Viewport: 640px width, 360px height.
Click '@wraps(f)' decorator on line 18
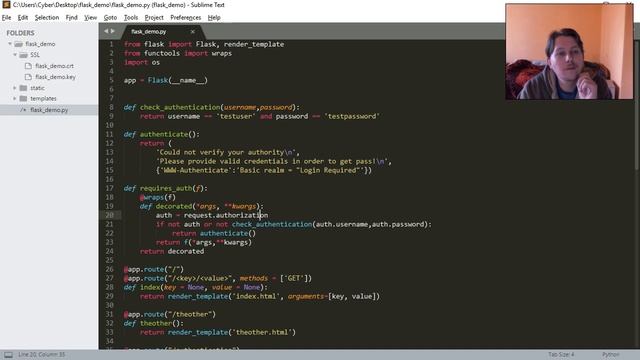(x=158, y=197)
